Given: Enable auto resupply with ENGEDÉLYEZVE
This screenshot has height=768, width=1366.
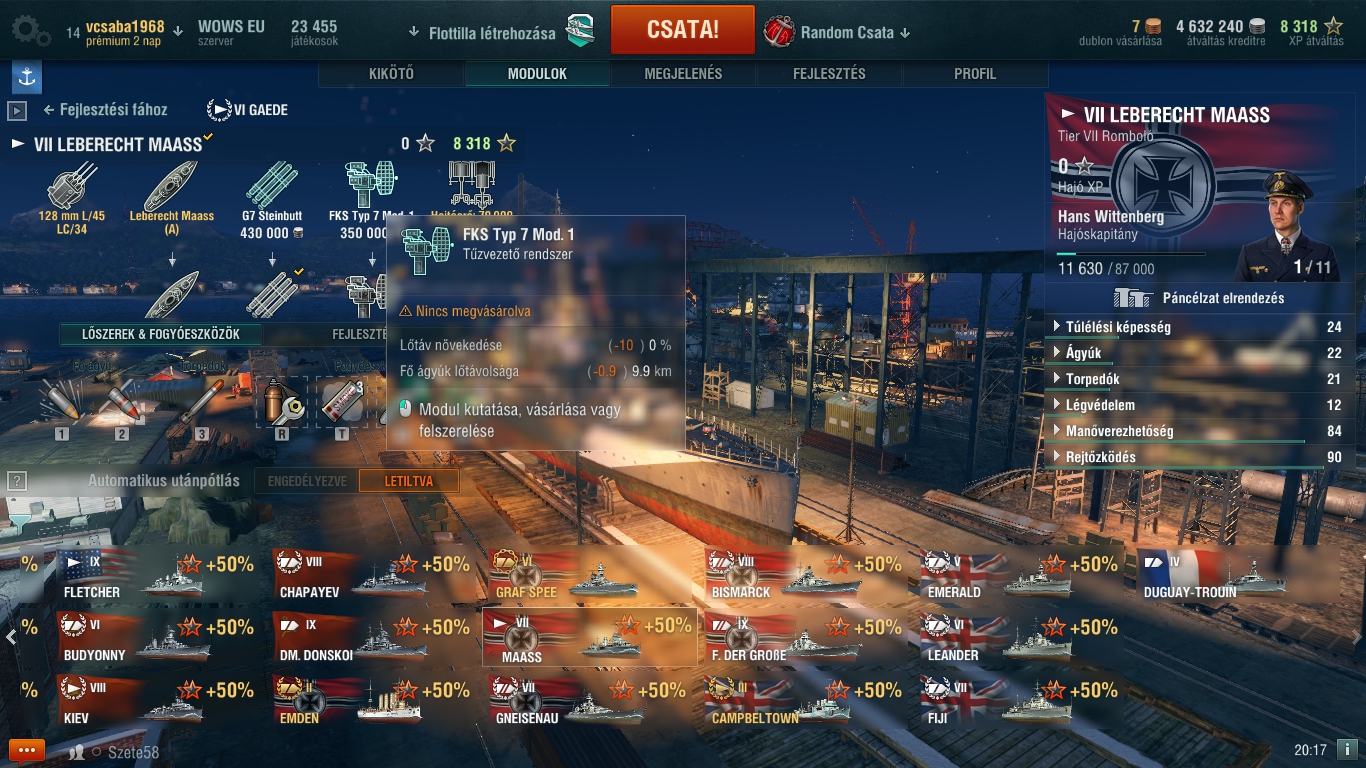Looking at the screenshot, I should click(306, 481).
